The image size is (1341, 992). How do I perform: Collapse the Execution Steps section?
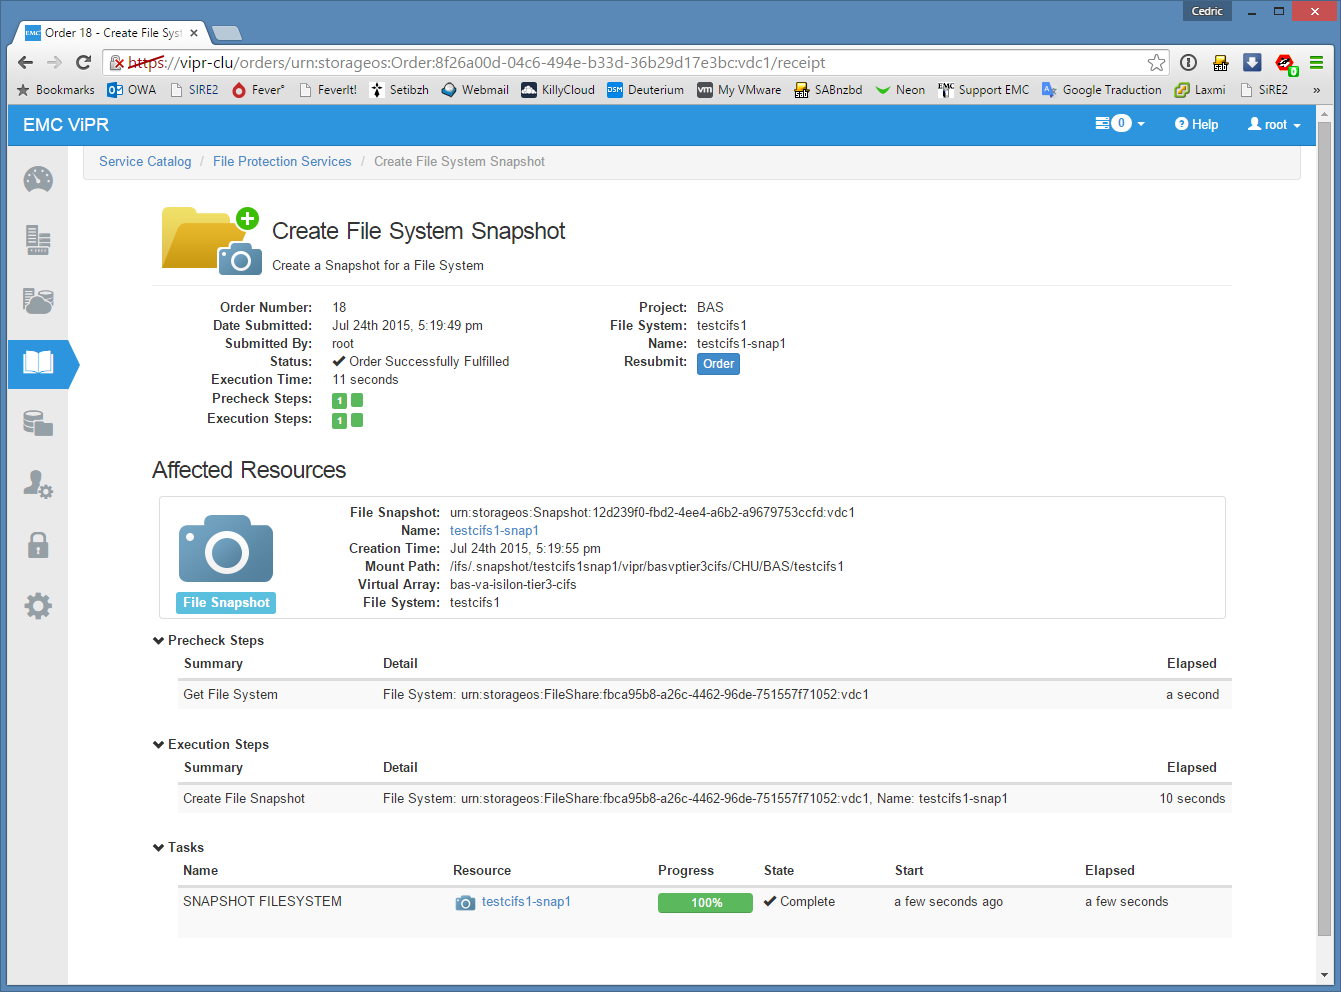210,745
